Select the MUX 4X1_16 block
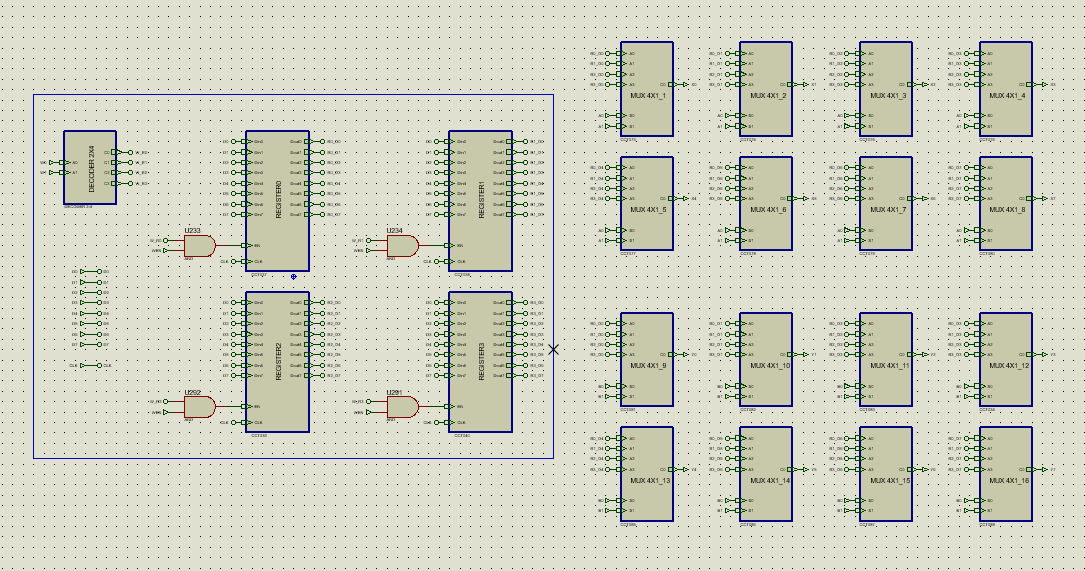Image resolution: width=1085 pixels, height=571 pixels. (1006, 474)
